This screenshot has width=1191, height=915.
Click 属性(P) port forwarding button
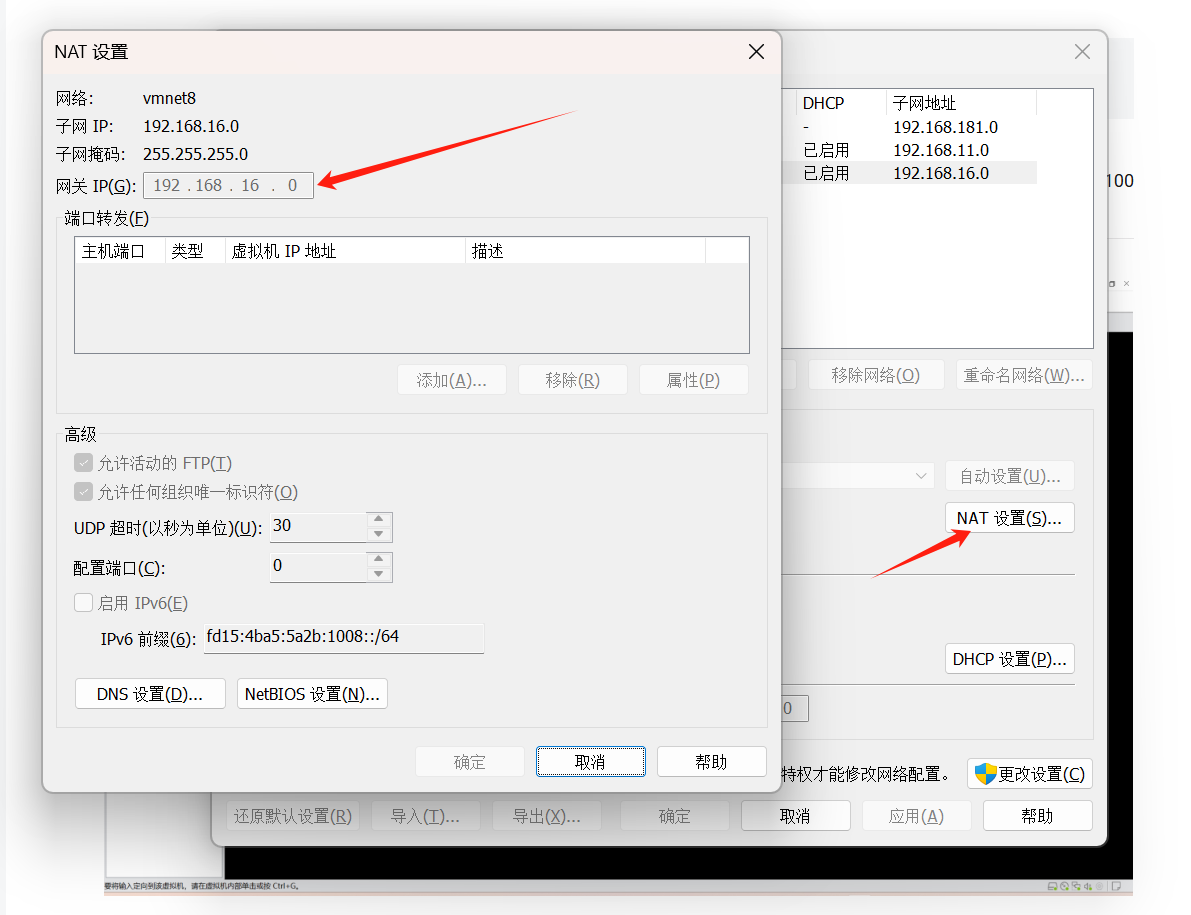click(693, 380)
